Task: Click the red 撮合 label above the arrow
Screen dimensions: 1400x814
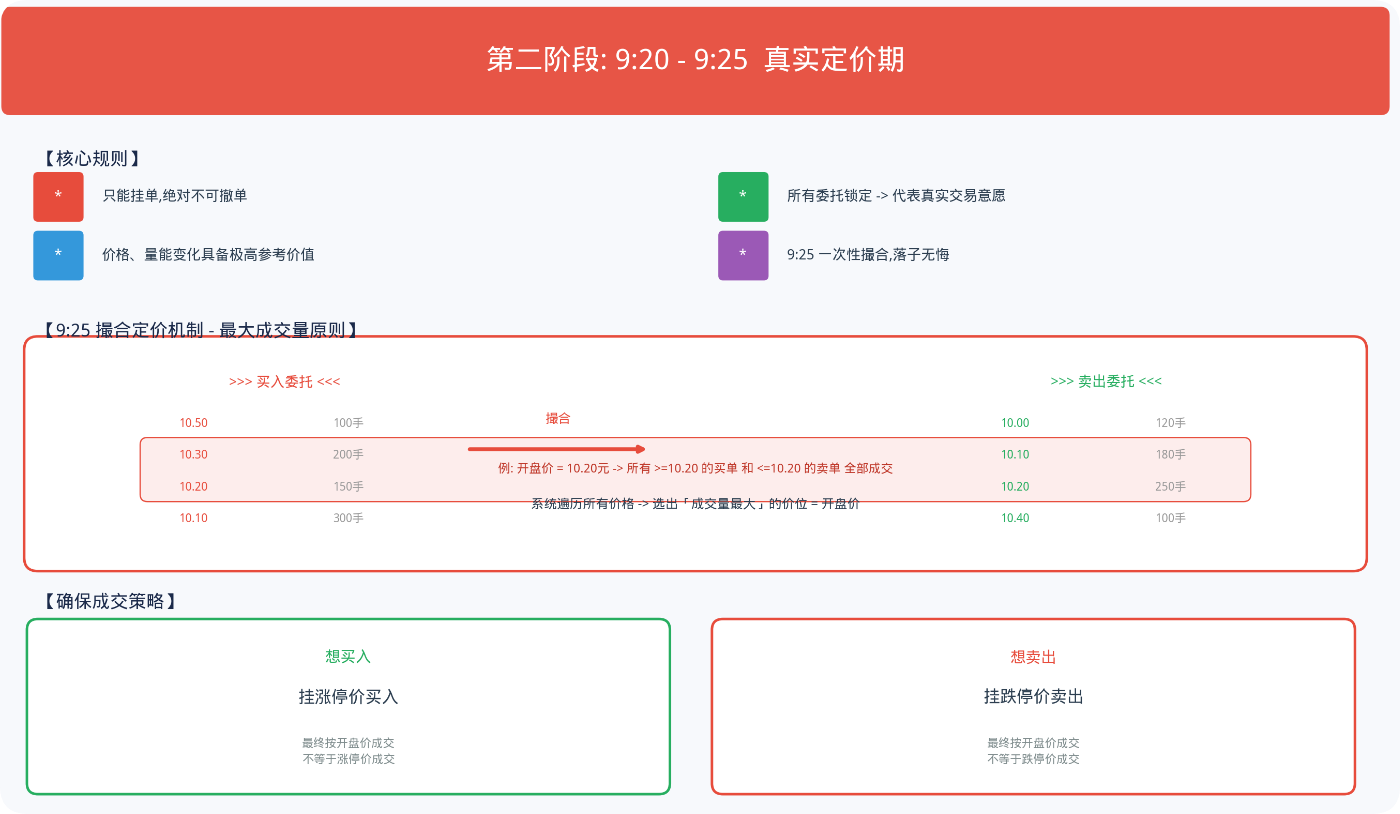Action: (x=558, y=419)
